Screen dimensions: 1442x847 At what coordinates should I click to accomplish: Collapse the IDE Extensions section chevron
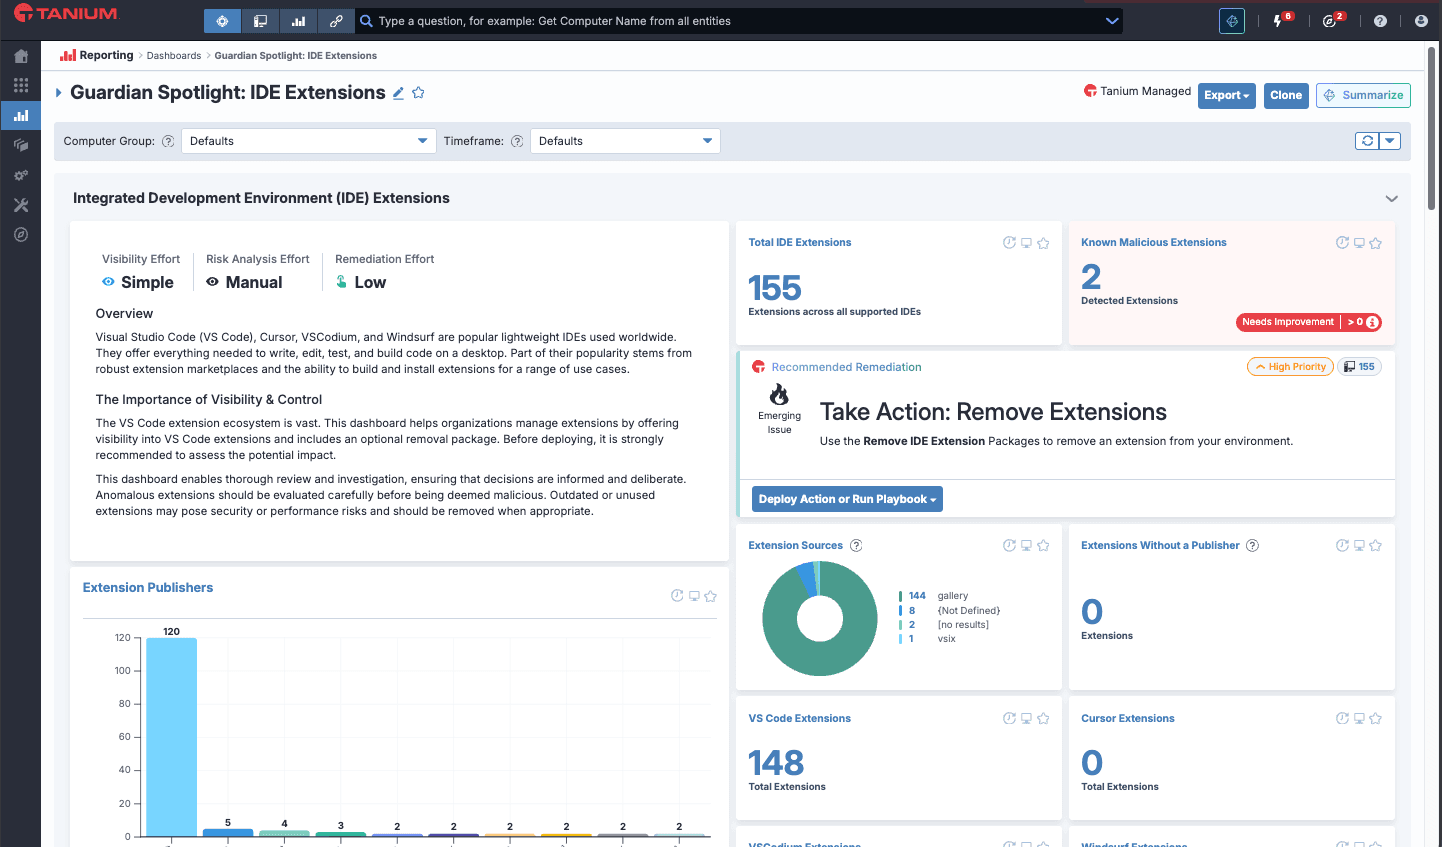1391,198
